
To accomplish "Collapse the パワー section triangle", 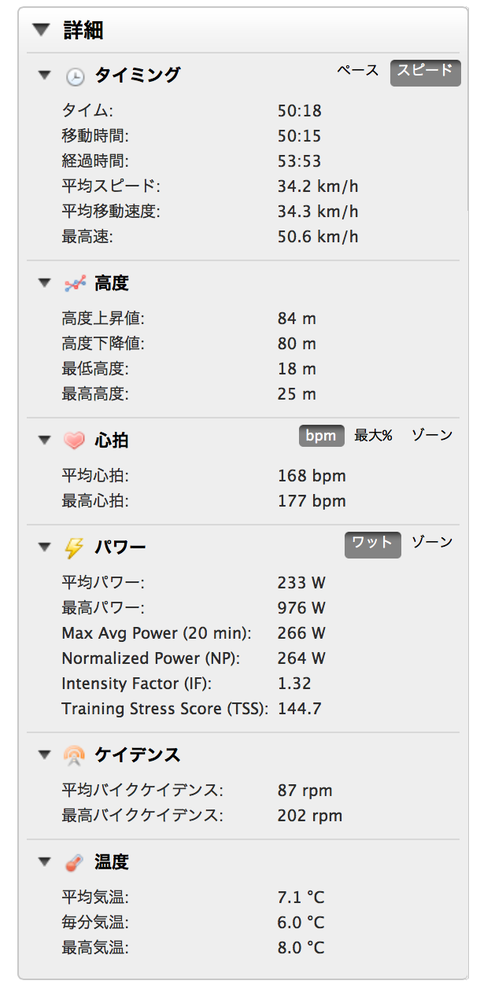I will click(x=43, y=547).
